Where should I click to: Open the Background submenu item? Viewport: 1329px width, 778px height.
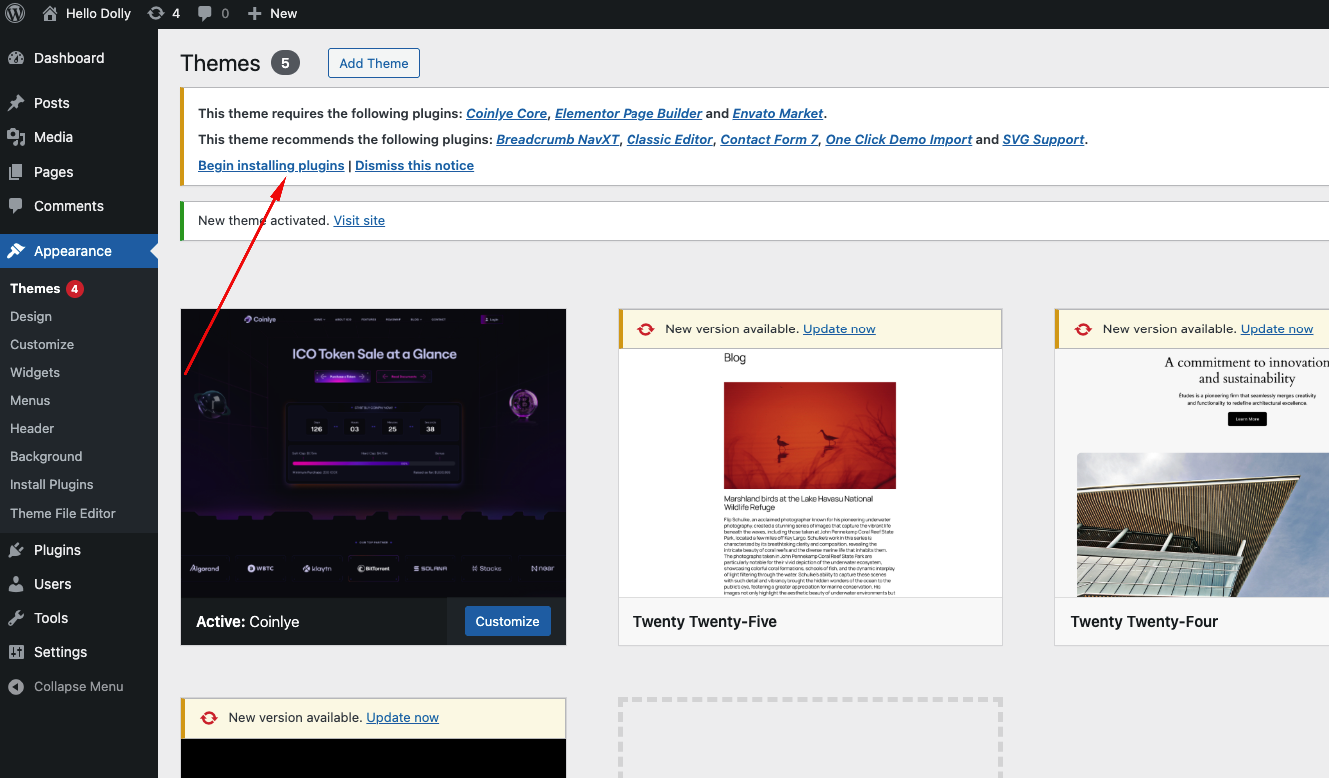pyautogui.click(x=46, y=456)
